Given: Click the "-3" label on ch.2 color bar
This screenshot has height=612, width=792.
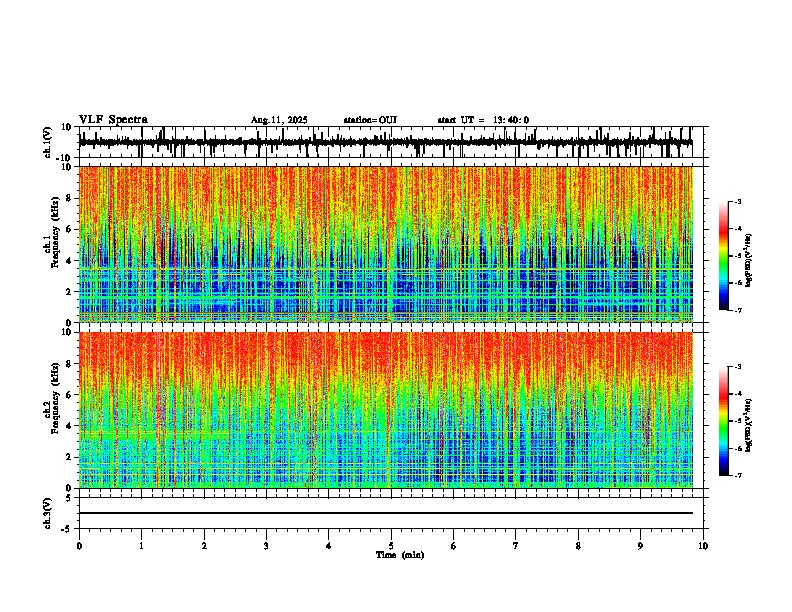Looking at the screenshot, I should tap(737, 367).
